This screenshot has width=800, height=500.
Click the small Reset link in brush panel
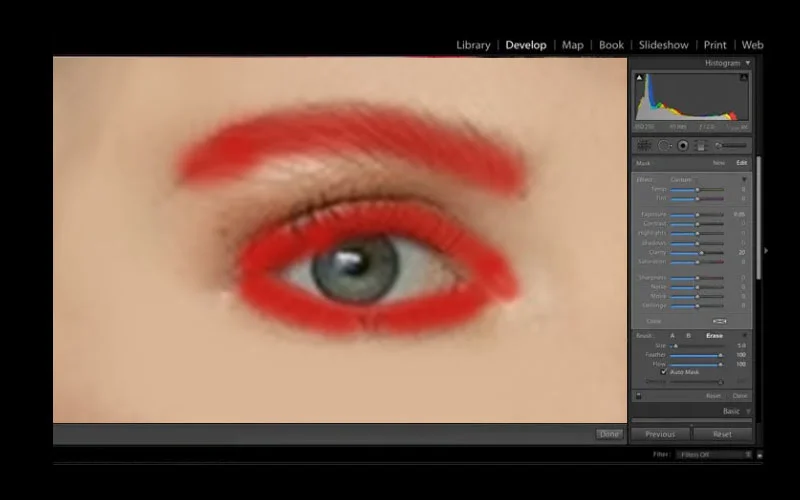coord(713,396)
